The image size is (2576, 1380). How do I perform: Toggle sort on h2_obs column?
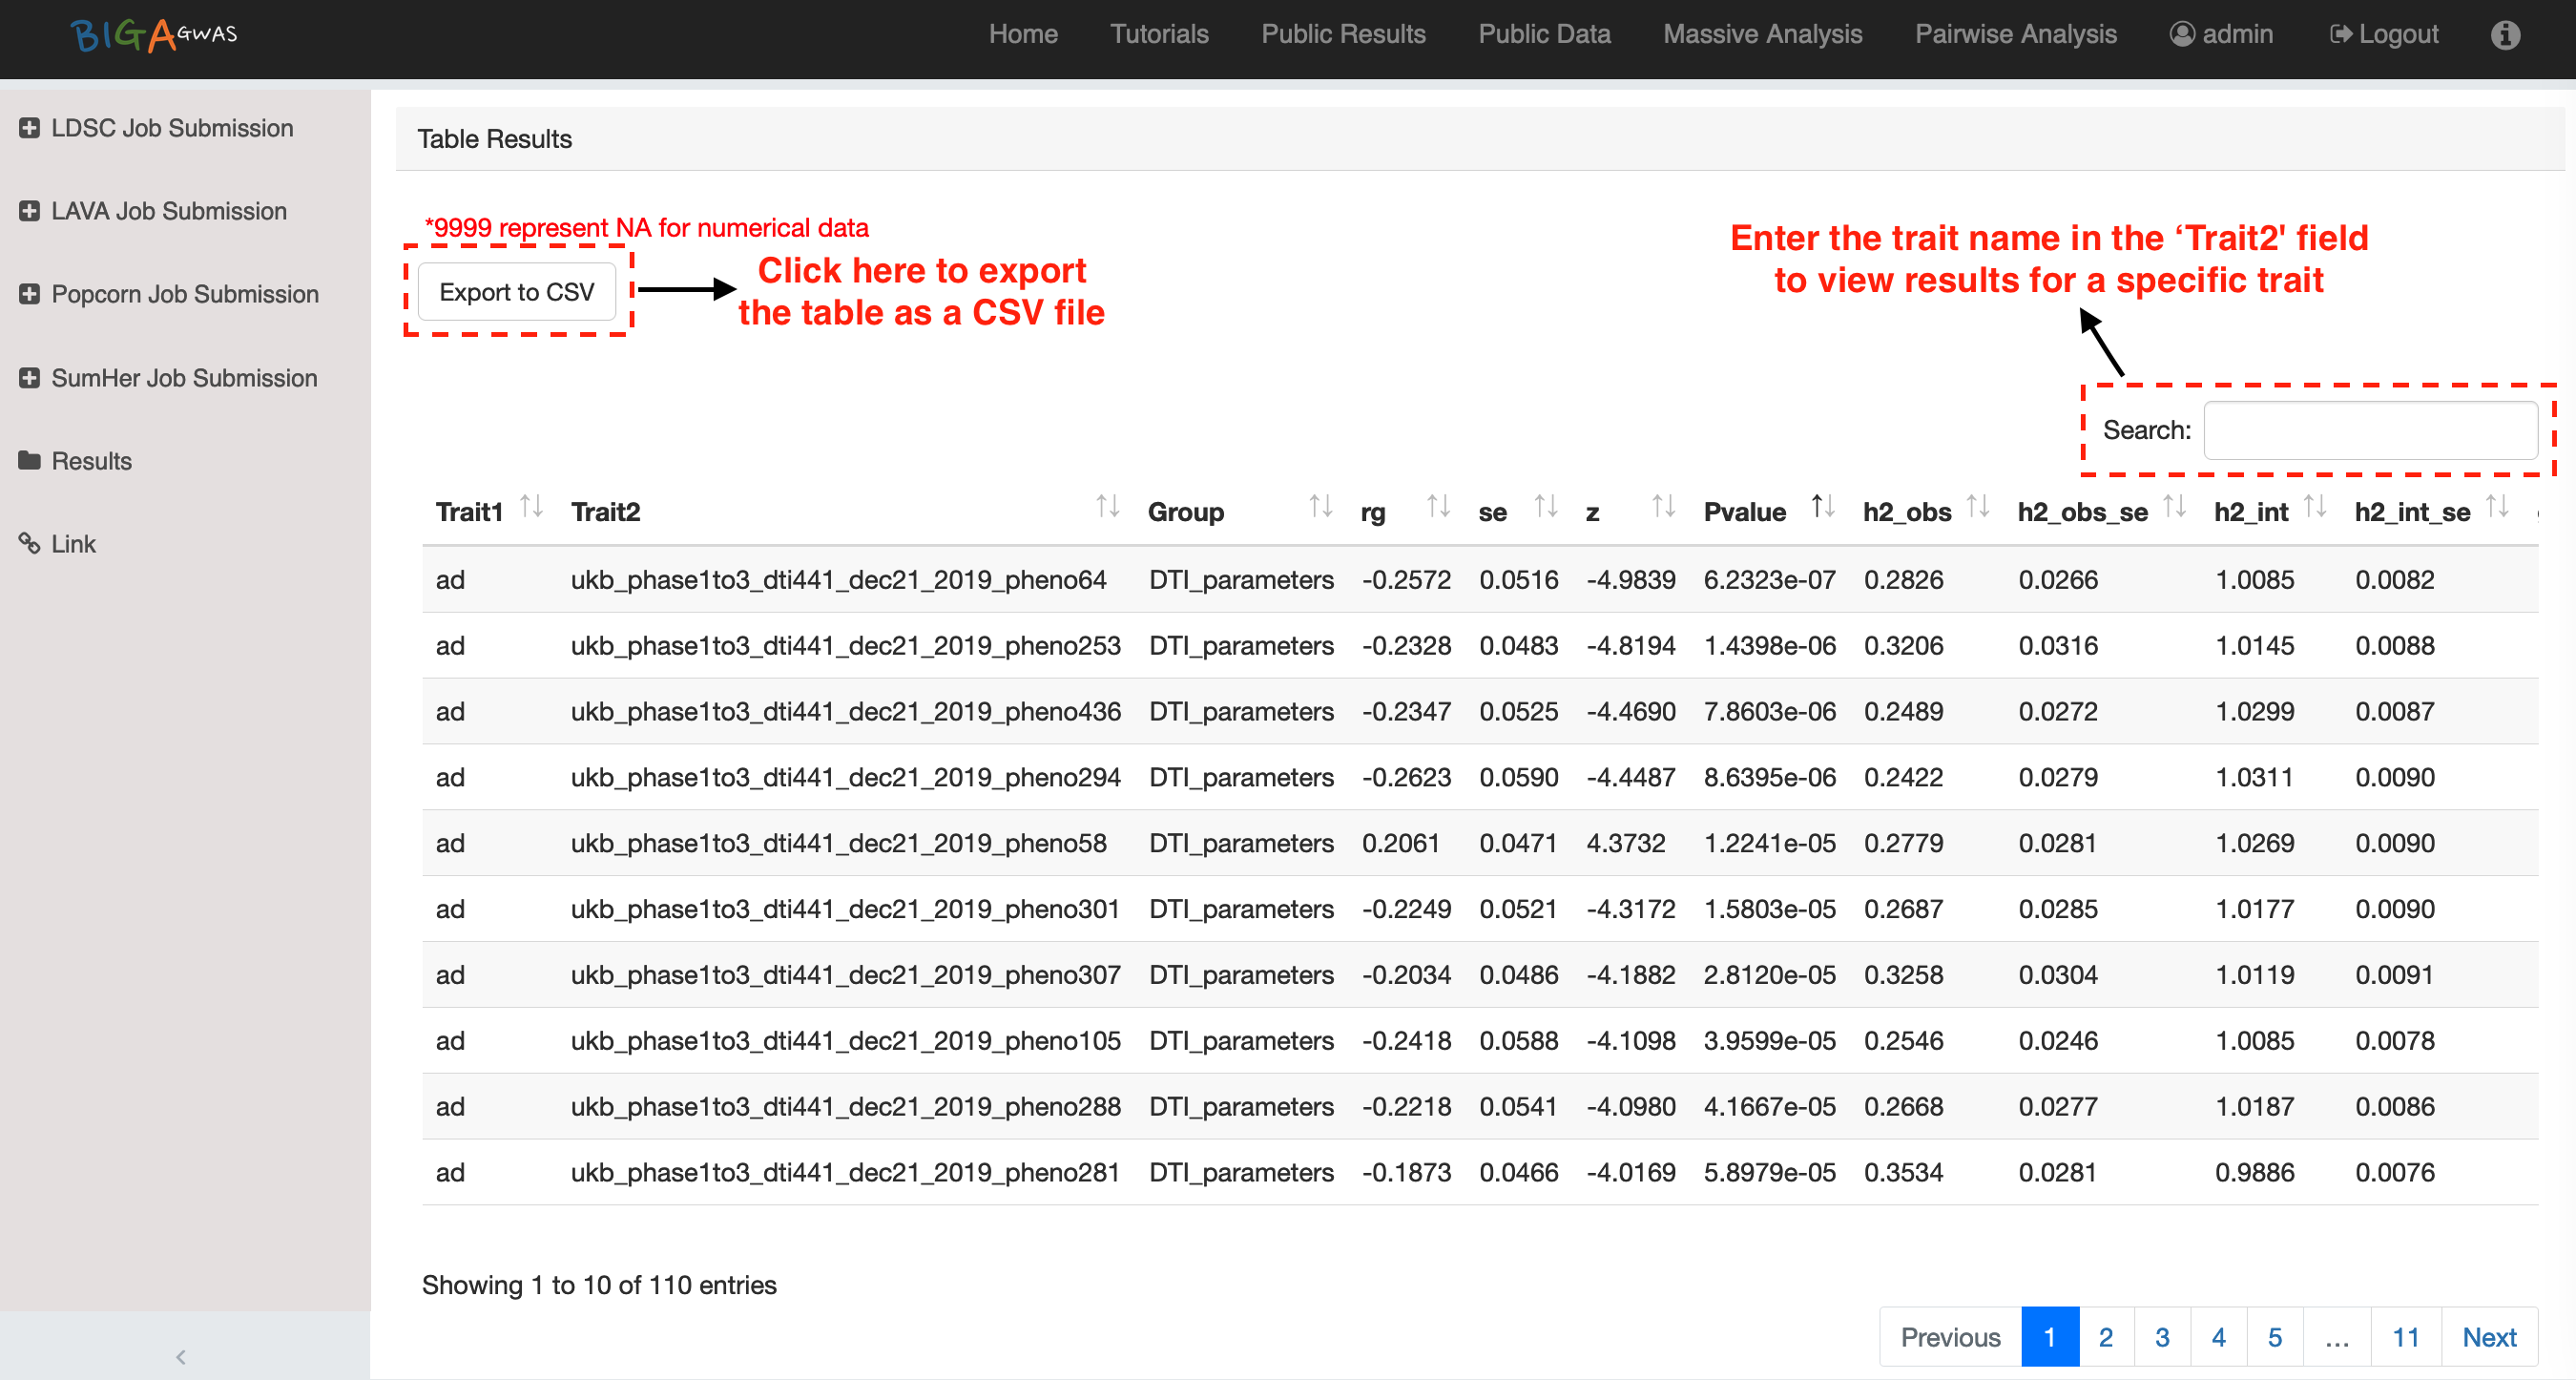coord(1977,507)
